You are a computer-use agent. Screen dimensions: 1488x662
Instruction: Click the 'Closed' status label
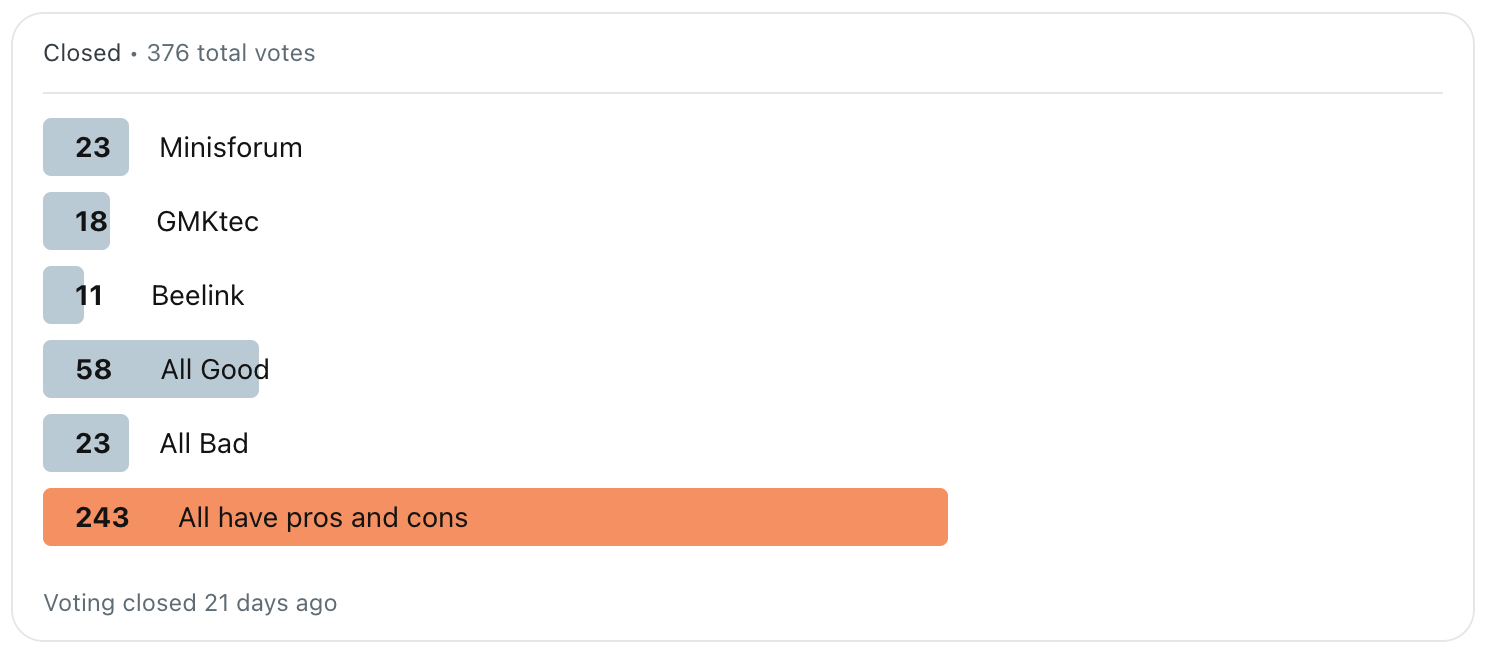click(82, 53)
